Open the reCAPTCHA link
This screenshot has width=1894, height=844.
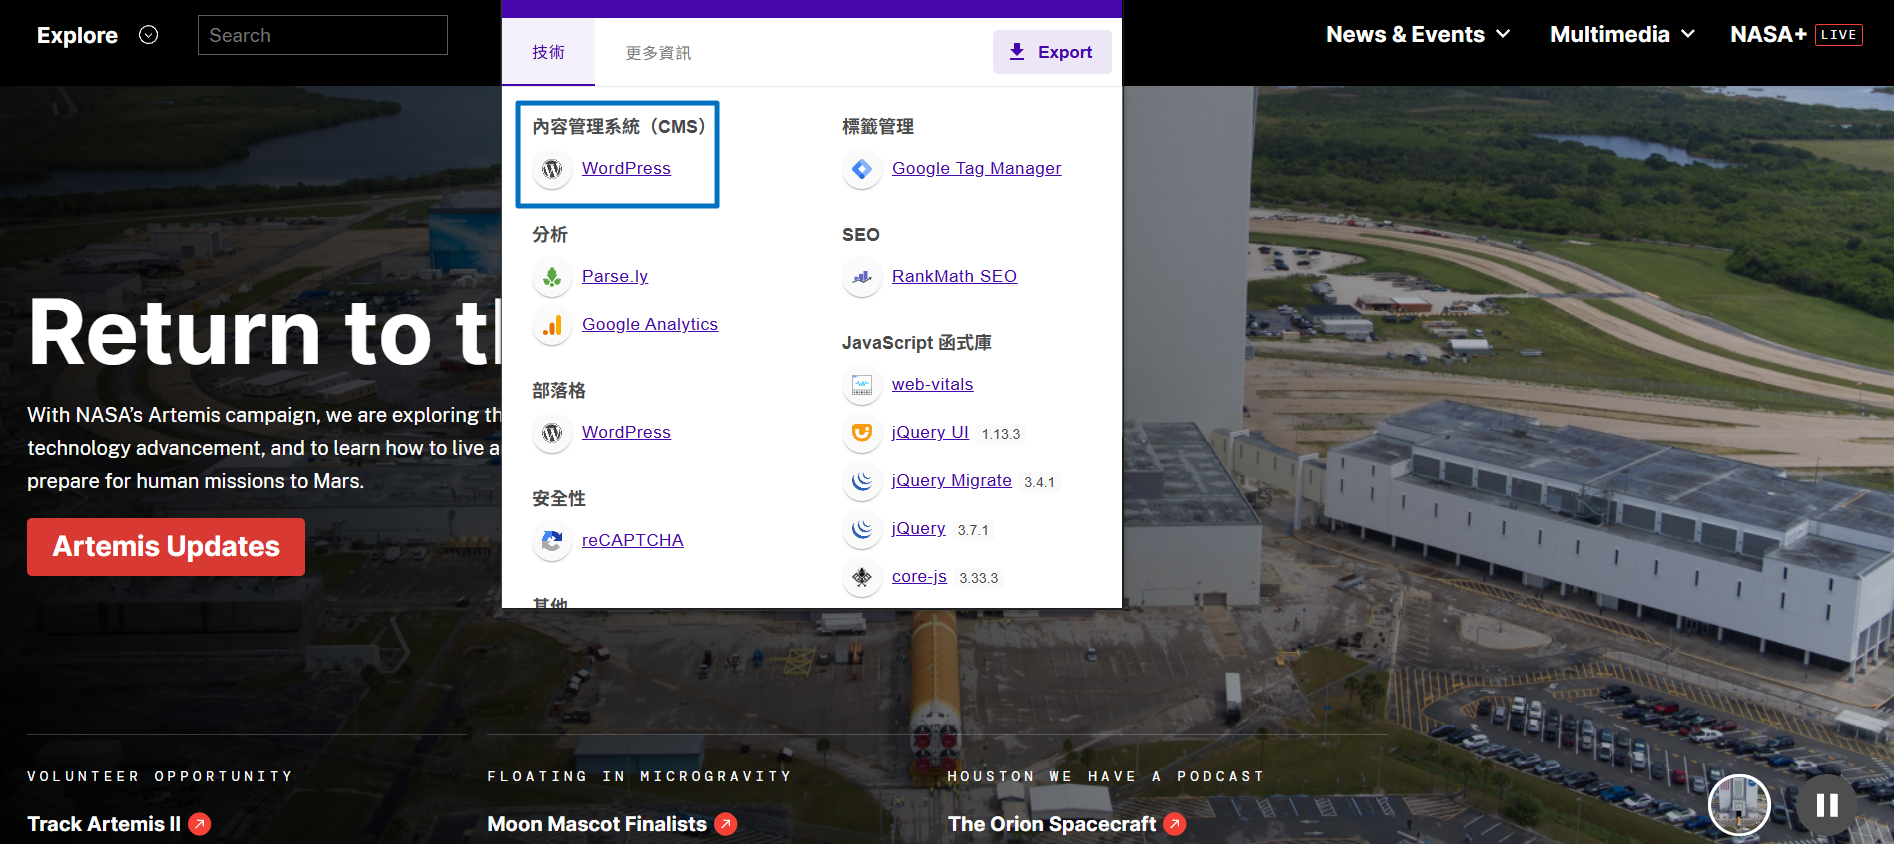tap(633, 540)
